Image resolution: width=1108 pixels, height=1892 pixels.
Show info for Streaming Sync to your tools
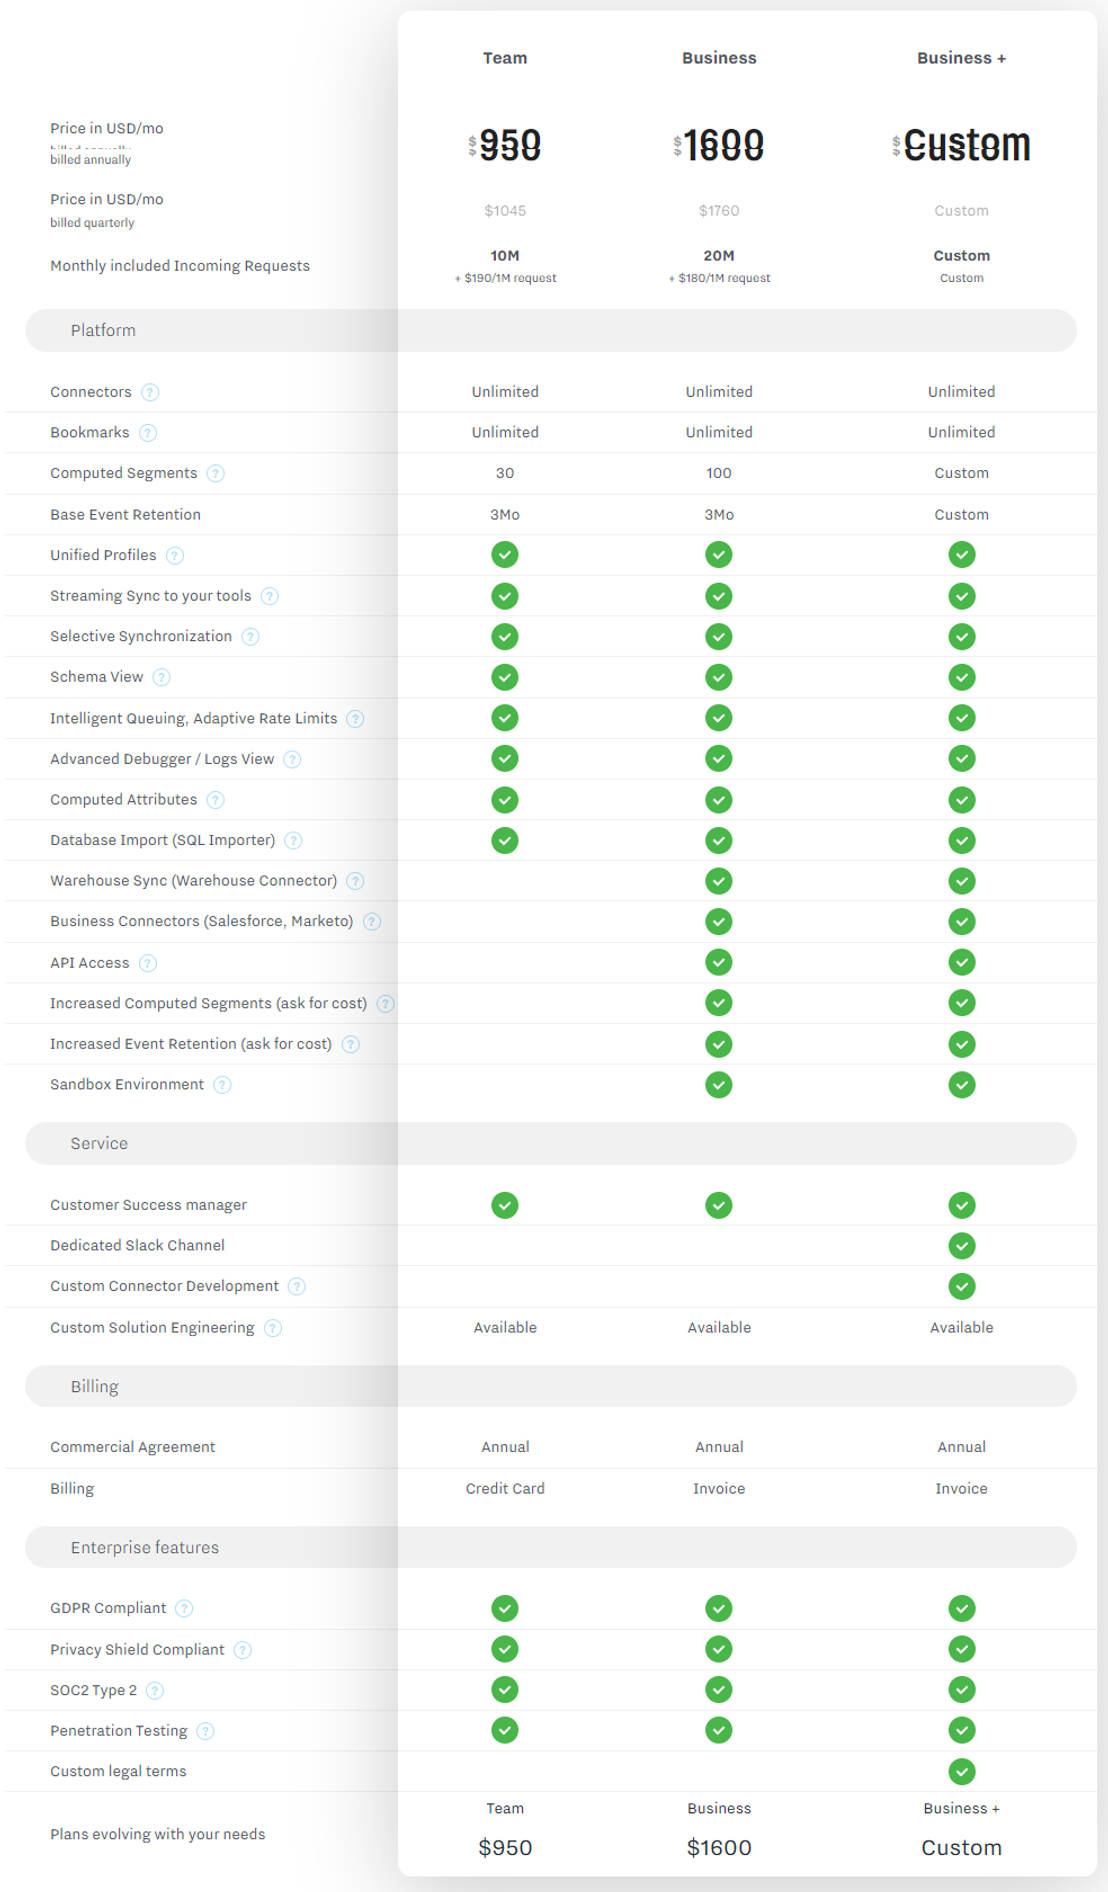[269, 596]
